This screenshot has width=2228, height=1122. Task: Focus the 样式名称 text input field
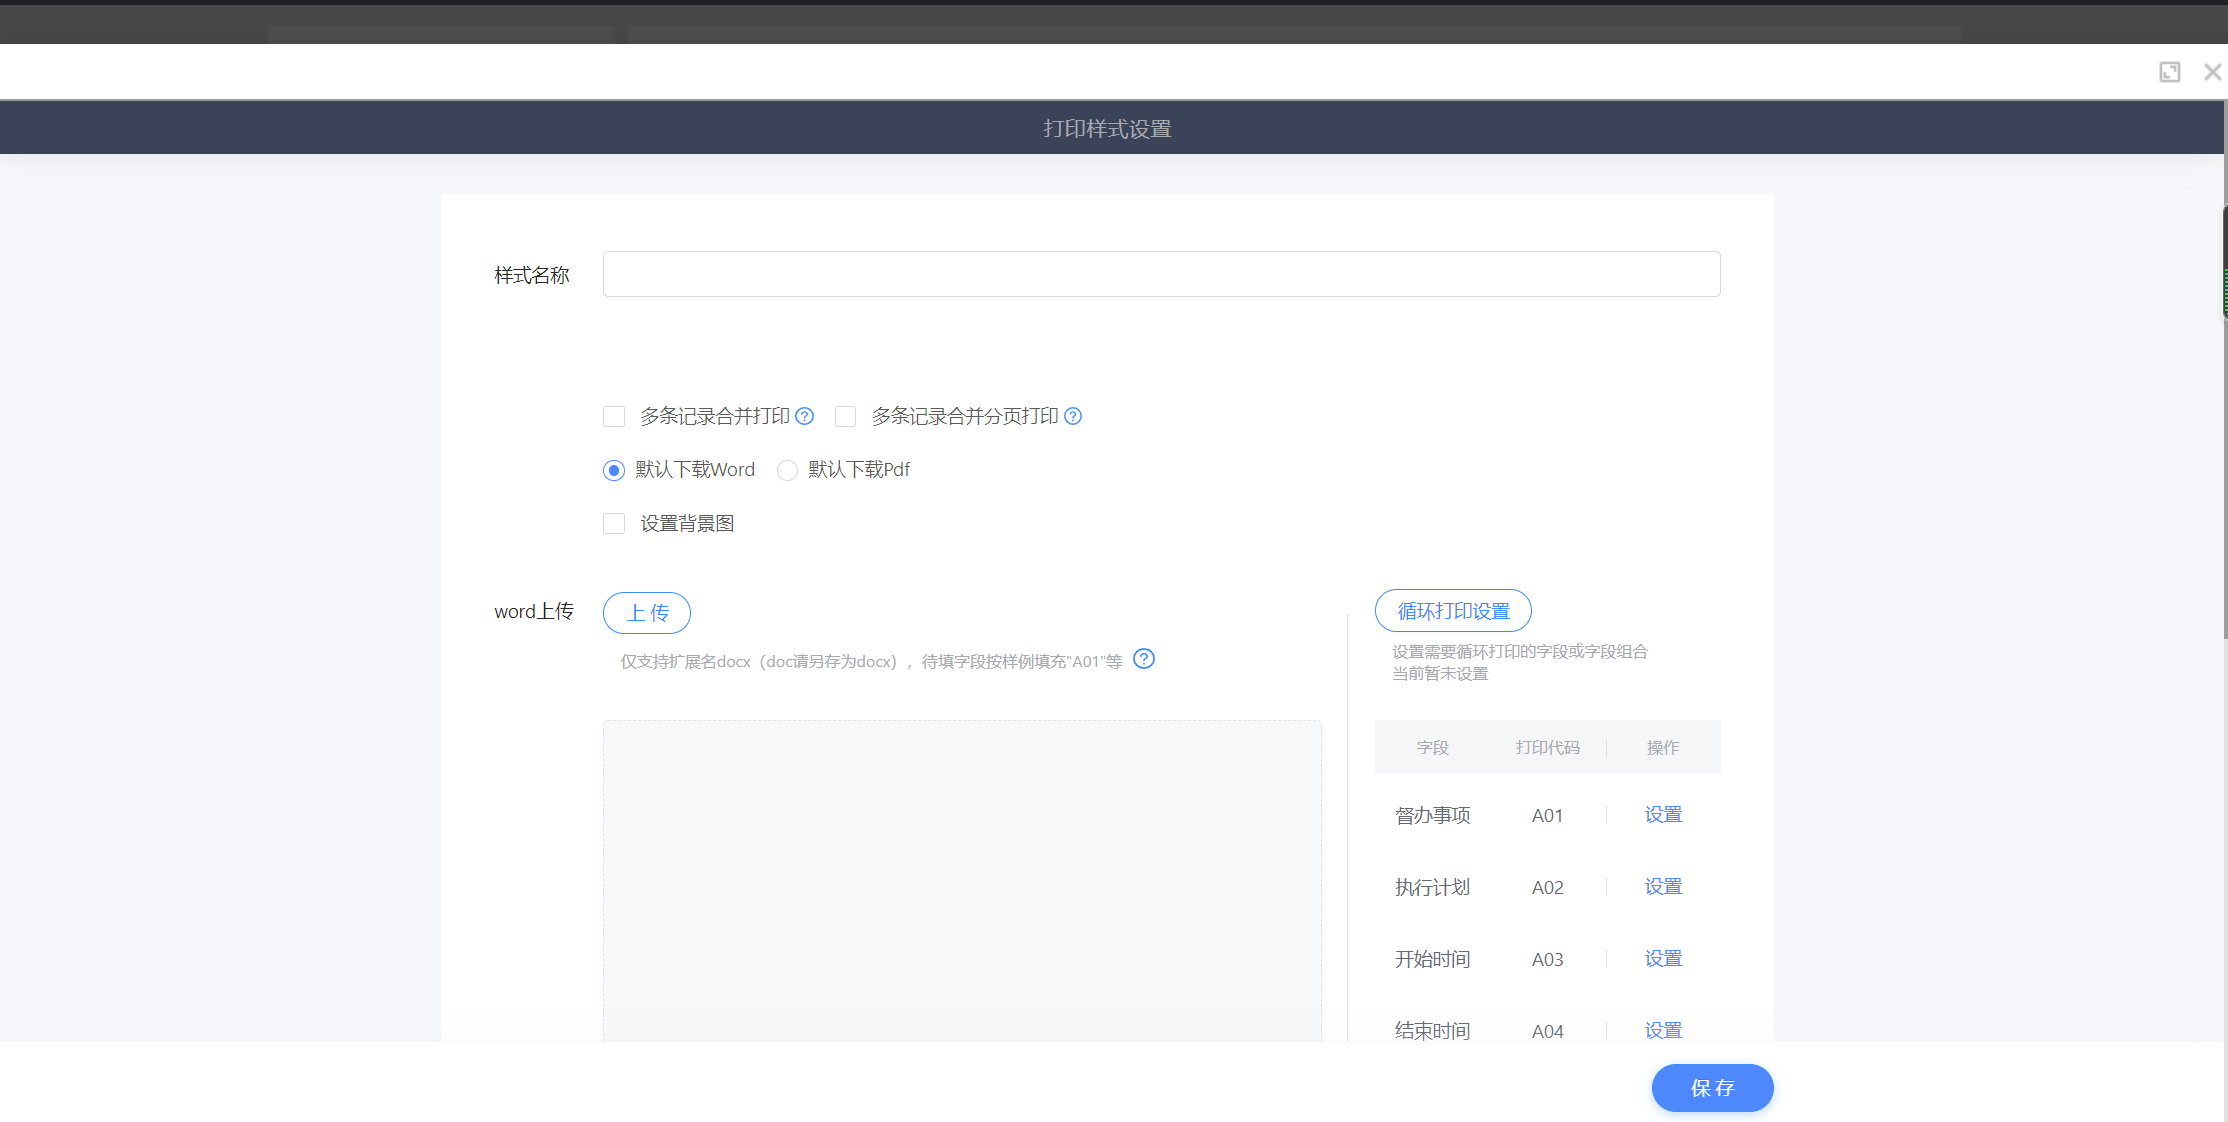pyautogui.click(x=1161, y=274)
